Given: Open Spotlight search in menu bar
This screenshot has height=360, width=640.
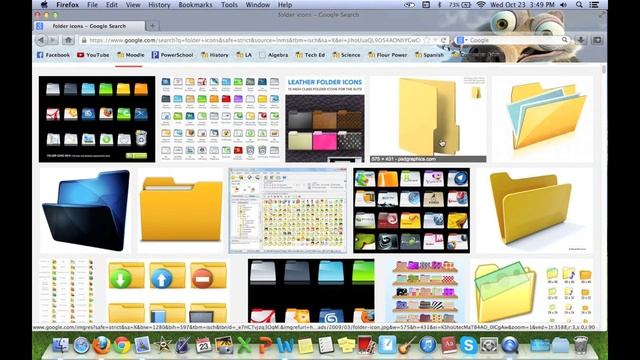Looking at the screenshot, I should (579, 5).
